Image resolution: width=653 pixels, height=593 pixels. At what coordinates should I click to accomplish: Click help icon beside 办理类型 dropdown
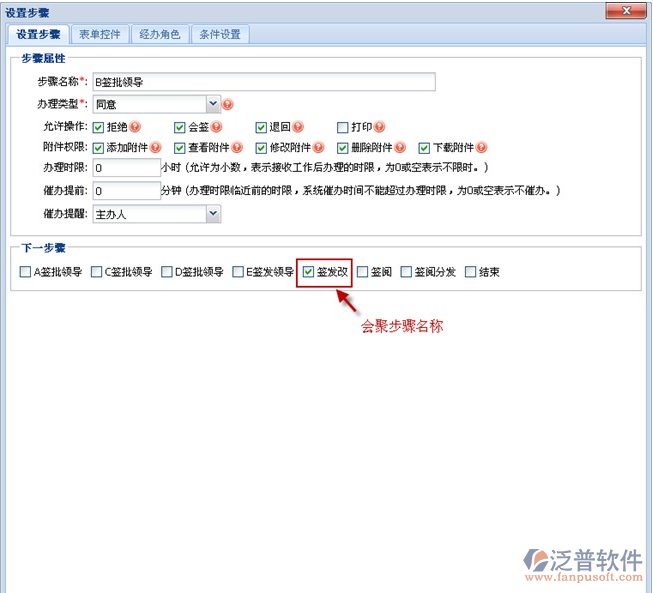tap(228, 104)
